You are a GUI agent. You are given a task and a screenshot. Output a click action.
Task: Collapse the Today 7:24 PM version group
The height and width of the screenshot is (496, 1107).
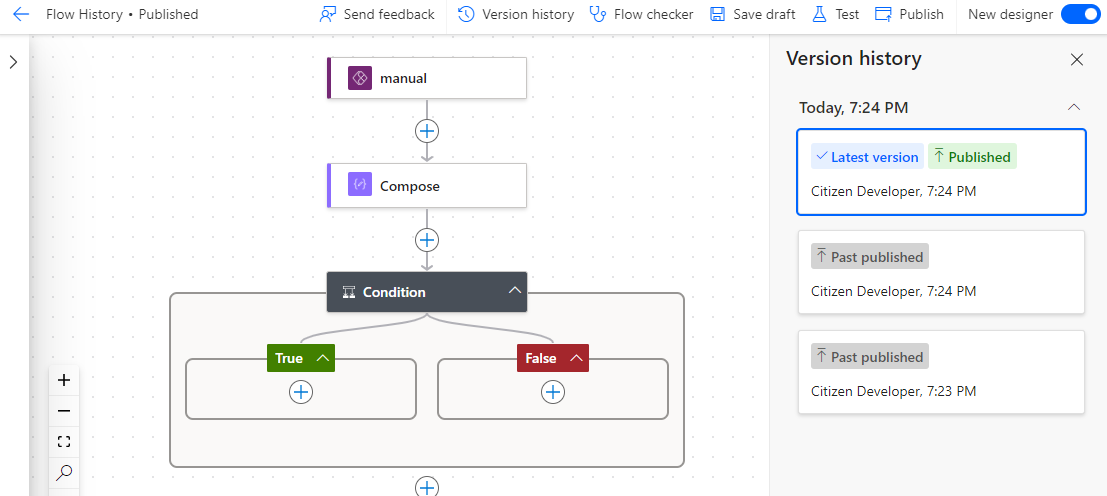(x=1074, y=107)
